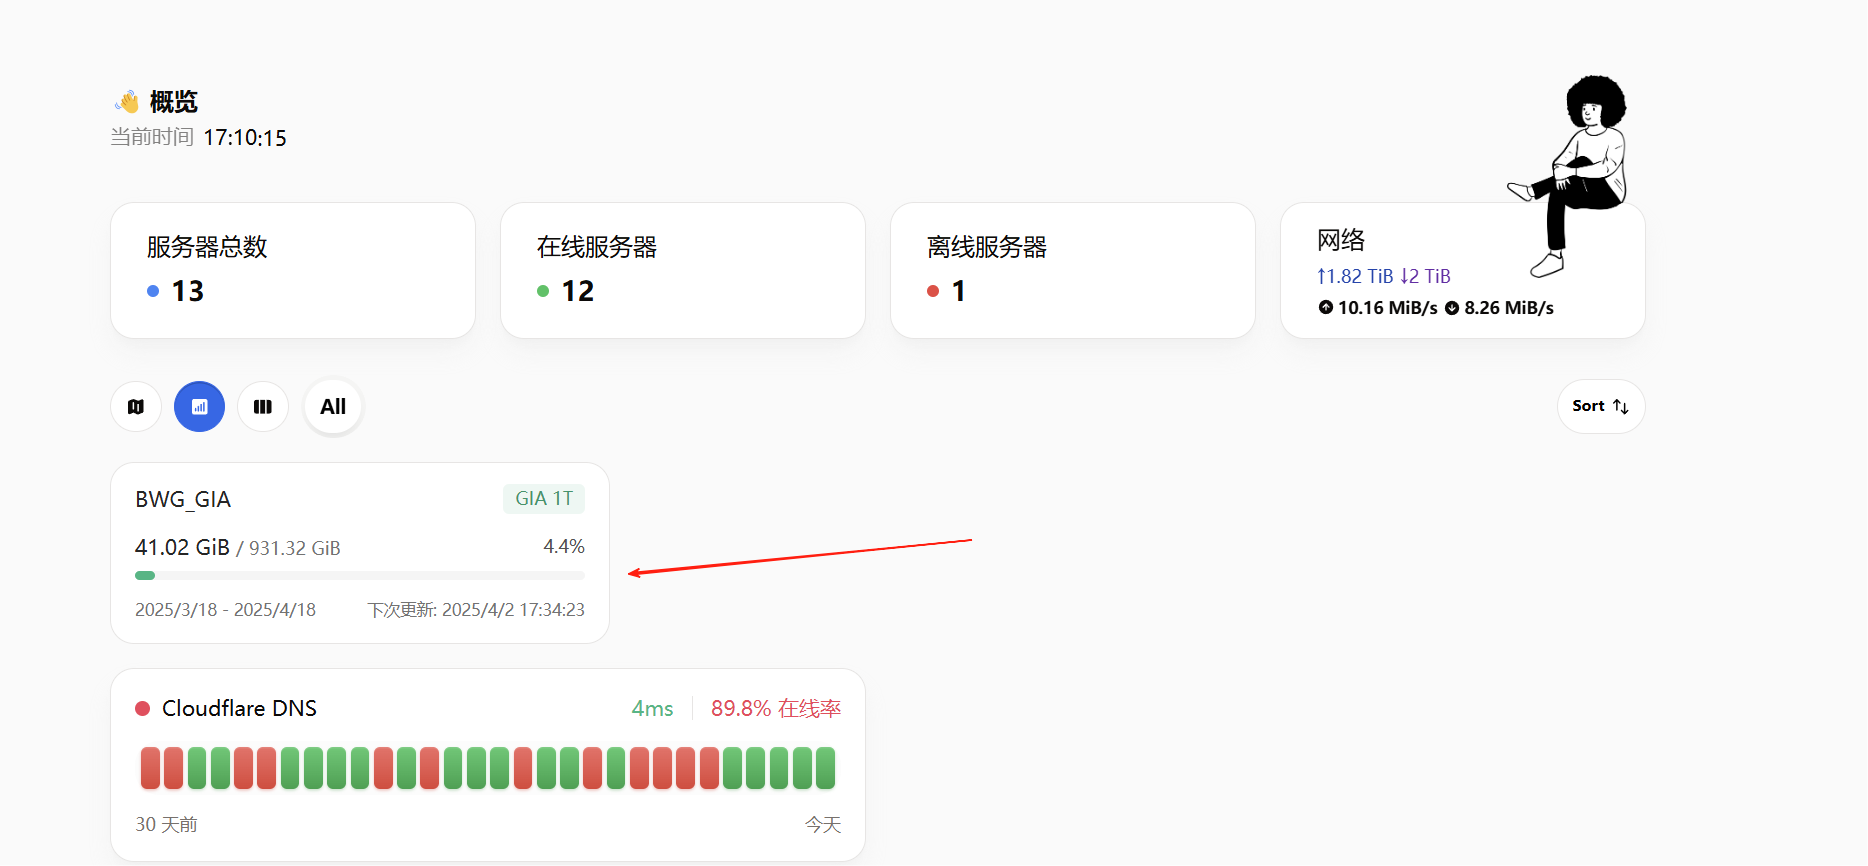Click the 4ms latency value
1868x866 pixels.
(652, 708)
